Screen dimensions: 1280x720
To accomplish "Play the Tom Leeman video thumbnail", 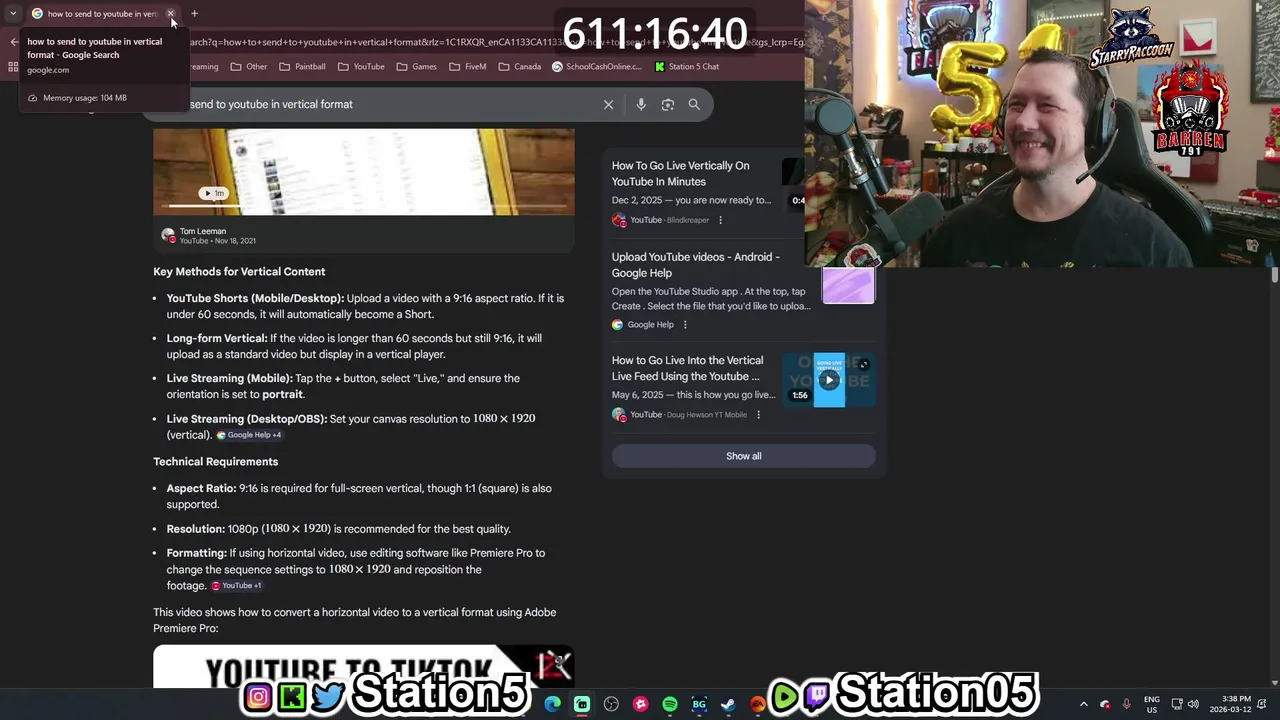I will coord(364,171).
